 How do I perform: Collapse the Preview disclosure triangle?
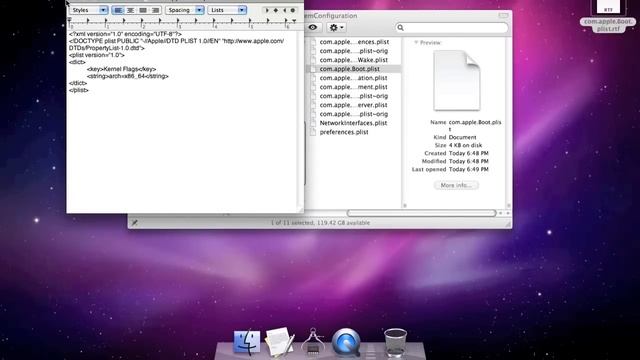(416, 42)
